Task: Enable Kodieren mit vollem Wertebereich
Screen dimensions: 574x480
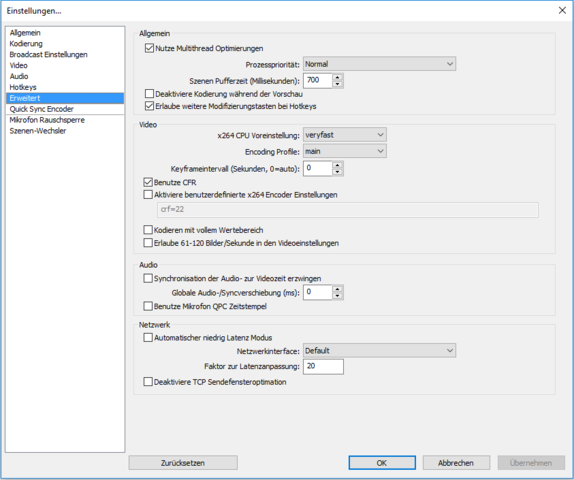Action: tap(148, 230)
